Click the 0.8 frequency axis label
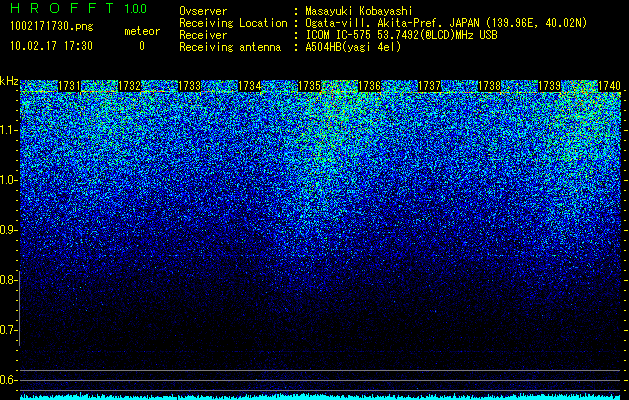The width and height of the screenshot is (629, 400). point(8,280)
